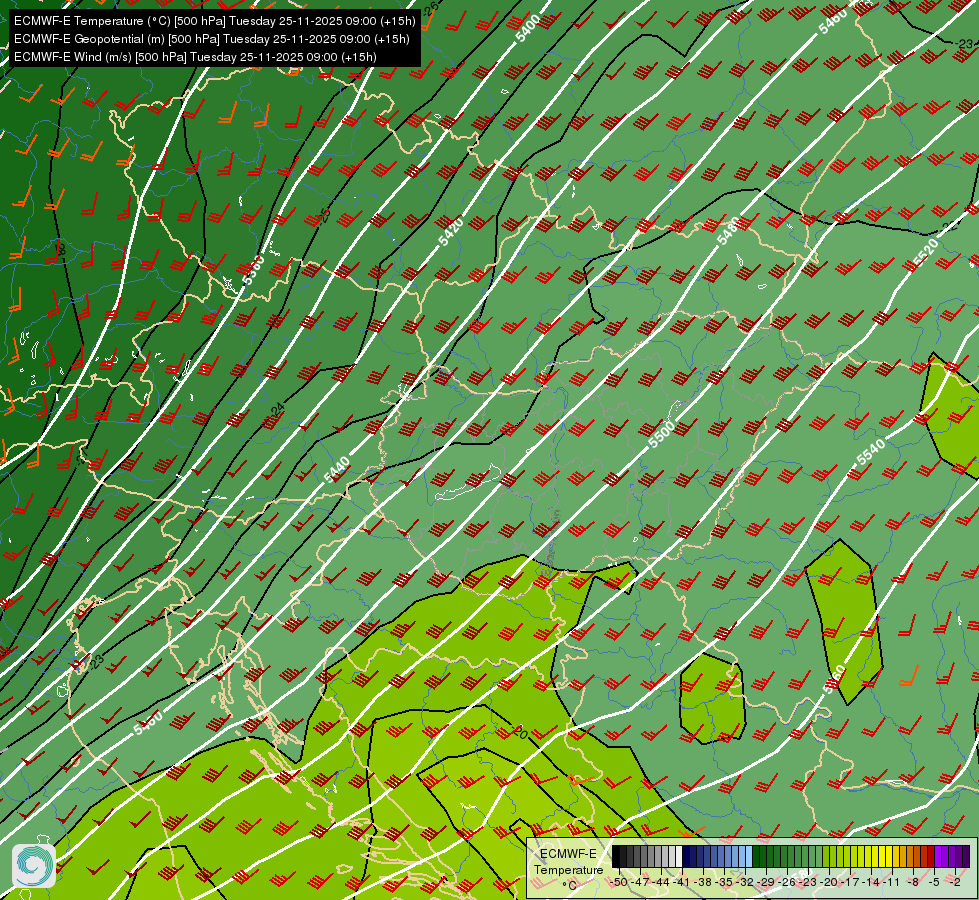979x900 pixels.
Task: Click the 5460 contour label at top edge
Action: (x=832, y=21)
